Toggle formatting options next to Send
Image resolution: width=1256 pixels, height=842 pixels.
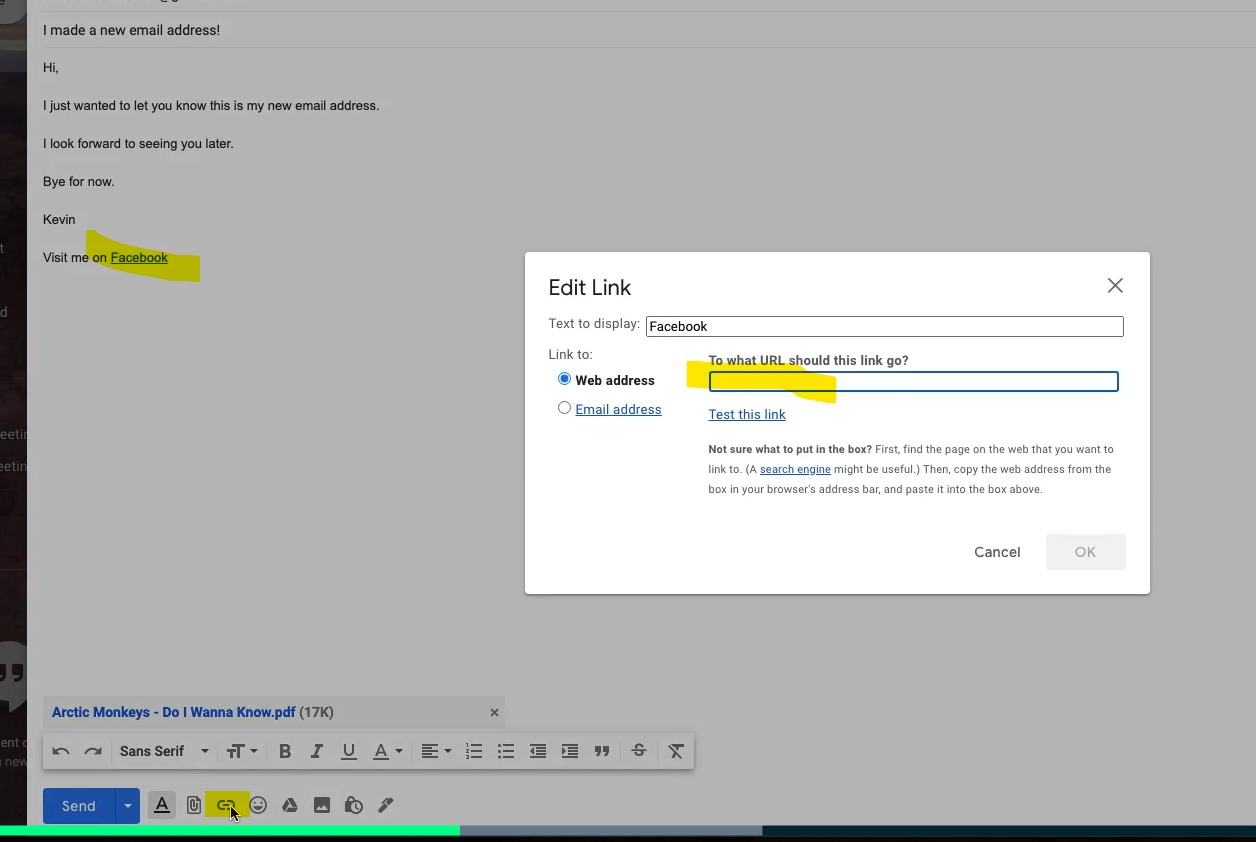point(161,805)
